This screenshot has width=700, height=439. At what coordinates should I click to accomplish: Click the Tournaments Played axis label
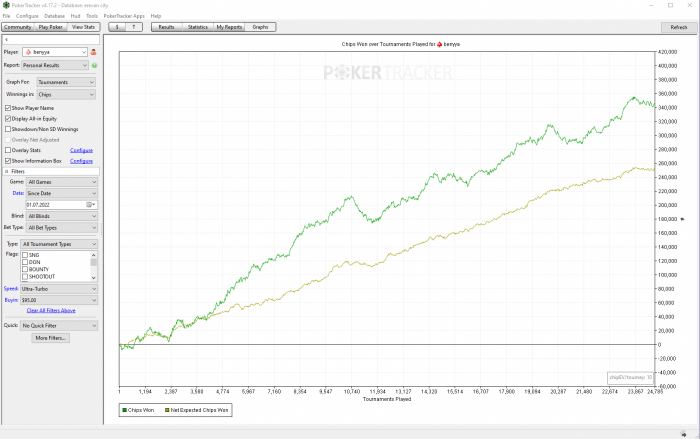click(x=387, y=399)
